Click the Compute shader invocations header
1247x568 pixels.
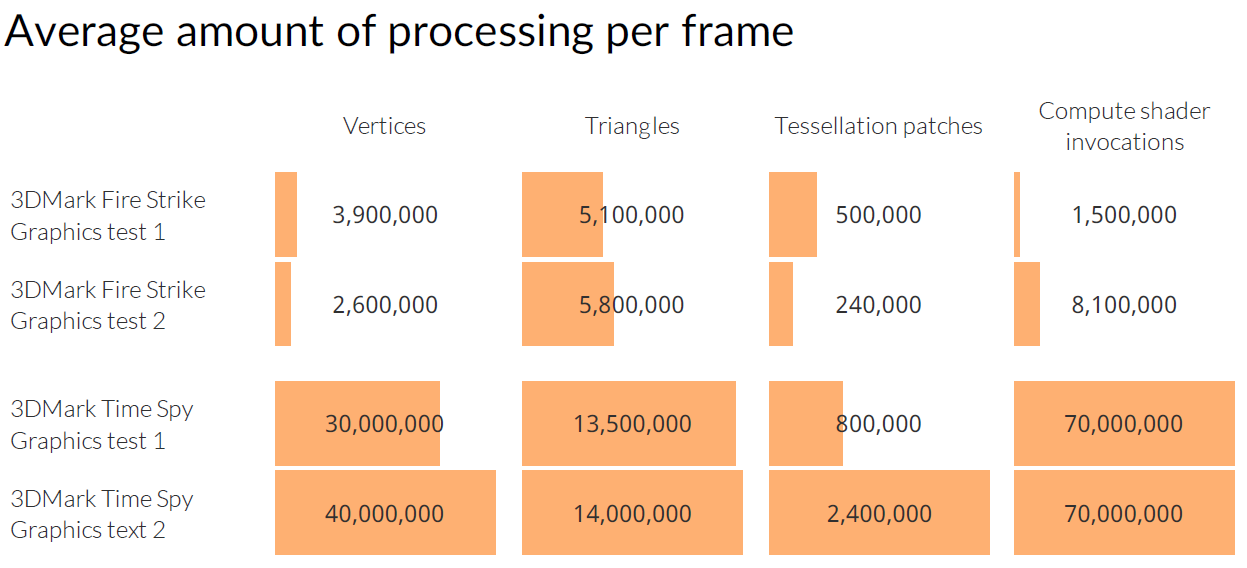(1124, 126)
